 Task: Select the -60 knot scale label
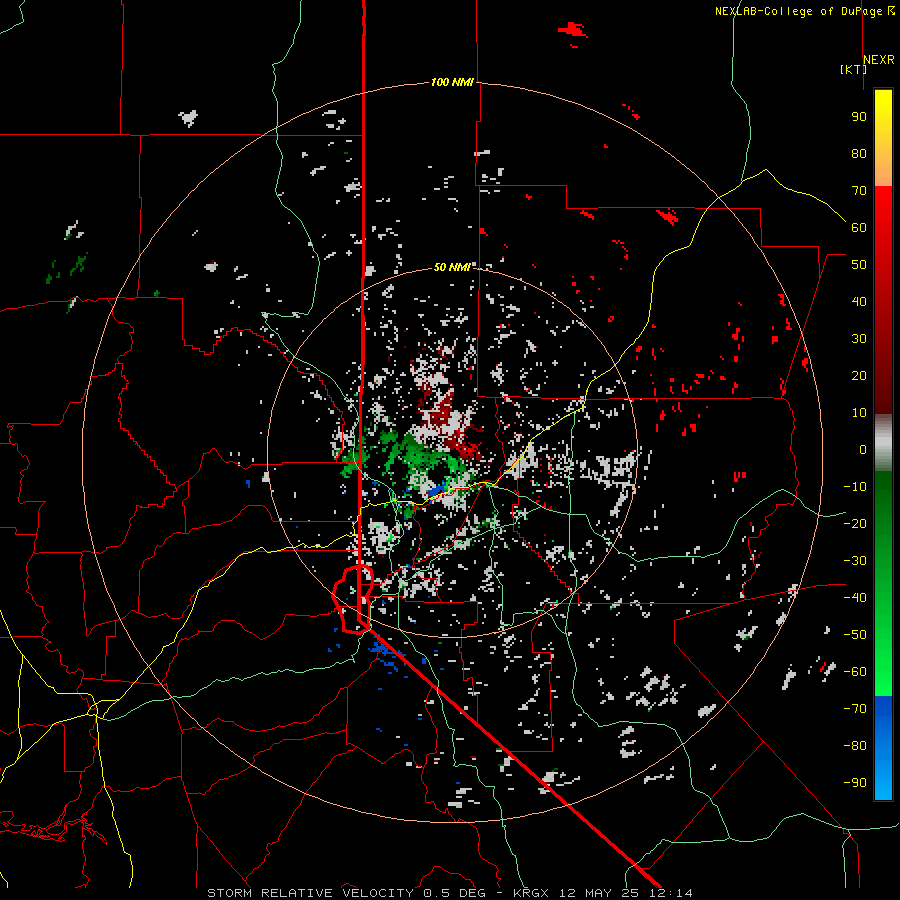855,672
